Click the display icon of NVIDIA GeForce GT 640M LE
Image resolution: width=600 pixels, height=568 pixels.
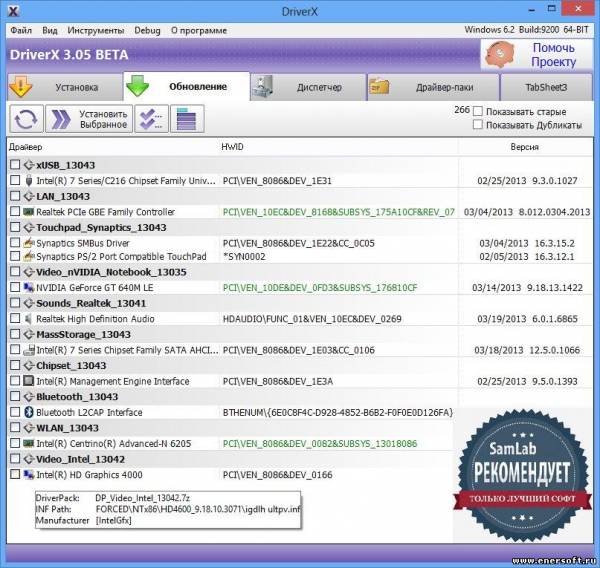(x=28, y=287)
